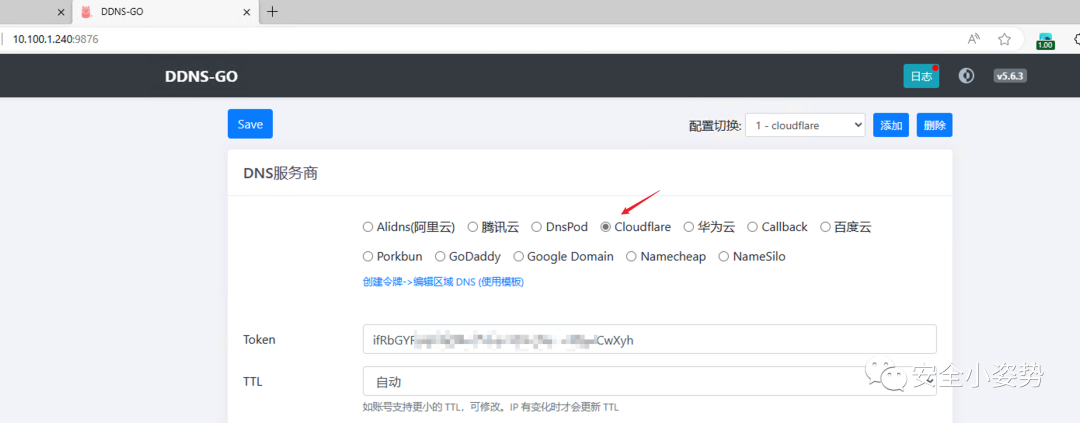Viewport: 1080px width, 423px height.
Task: Click the Read aloud icon in address bar
Action: [x=974, y=39]
